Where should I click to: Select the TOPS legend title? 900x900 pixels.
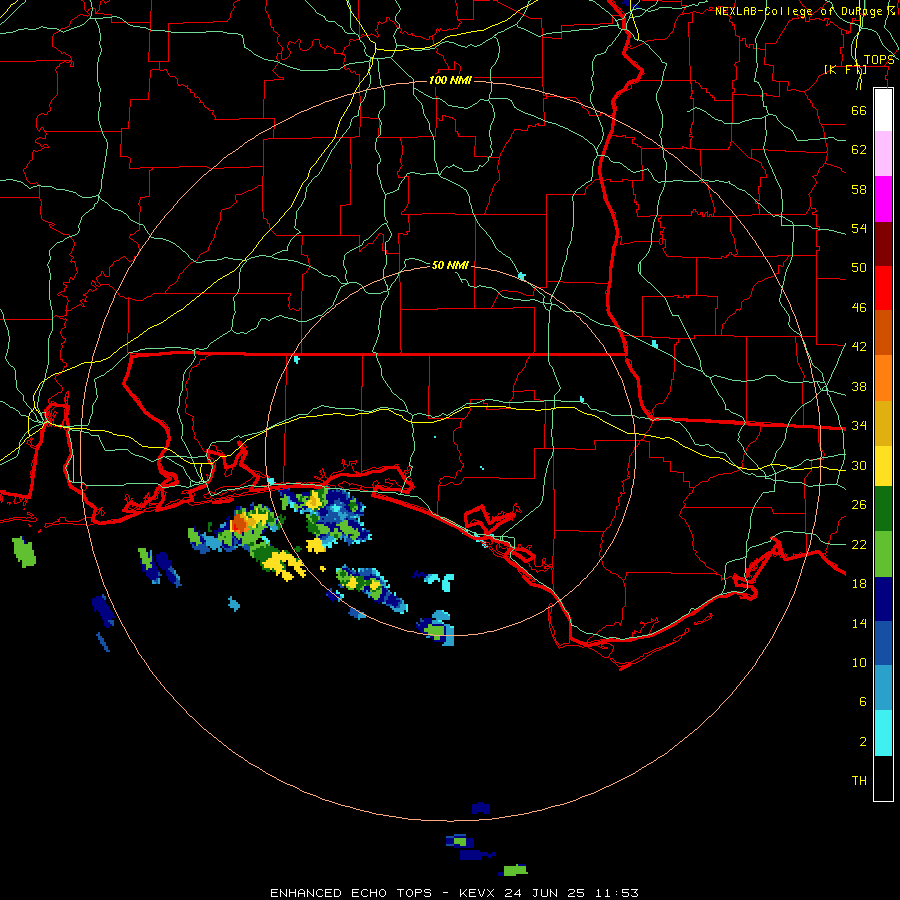879,60
